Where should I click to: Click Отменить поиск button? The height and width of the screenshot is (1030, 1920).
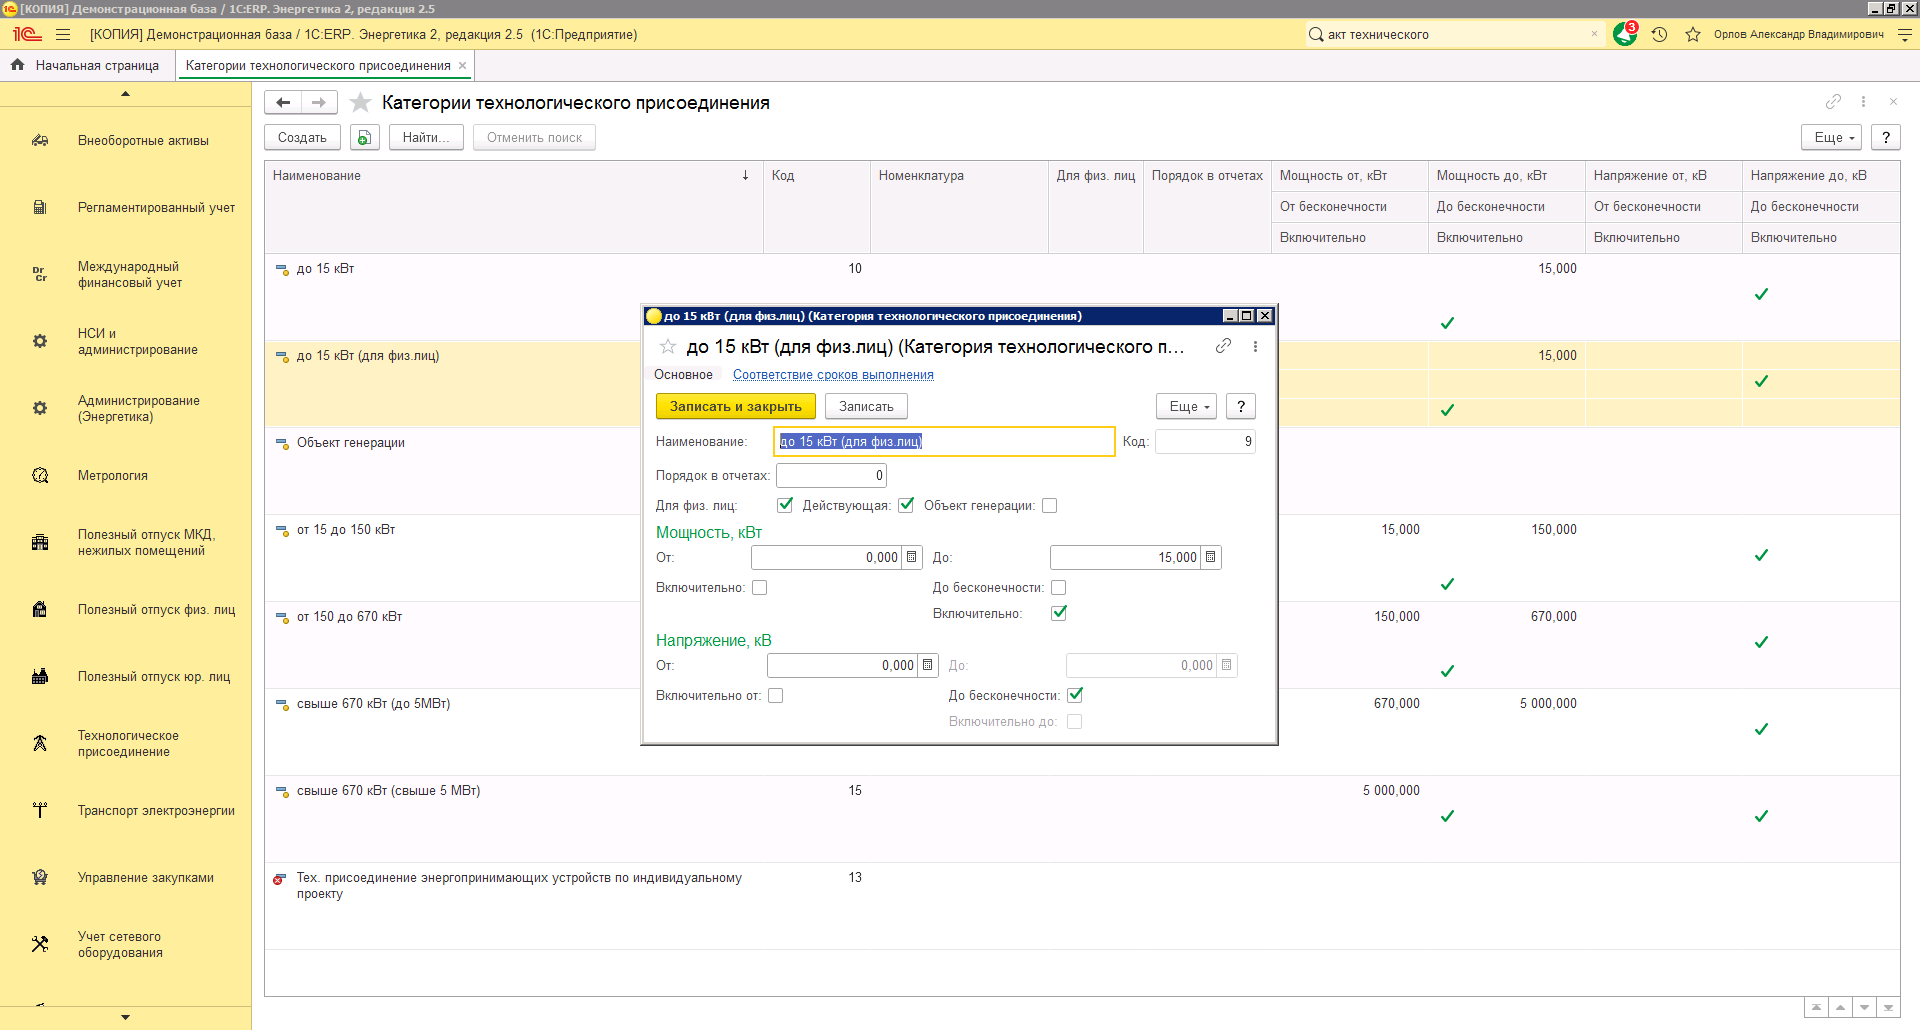[534, 138]
